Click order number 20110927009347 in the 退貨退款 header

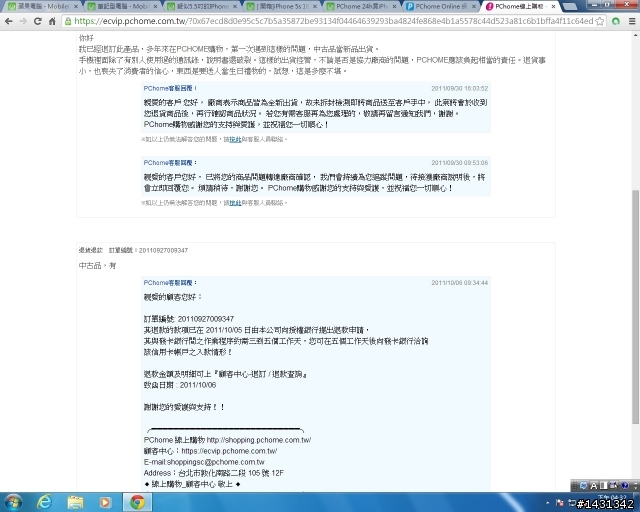point(163,250)
